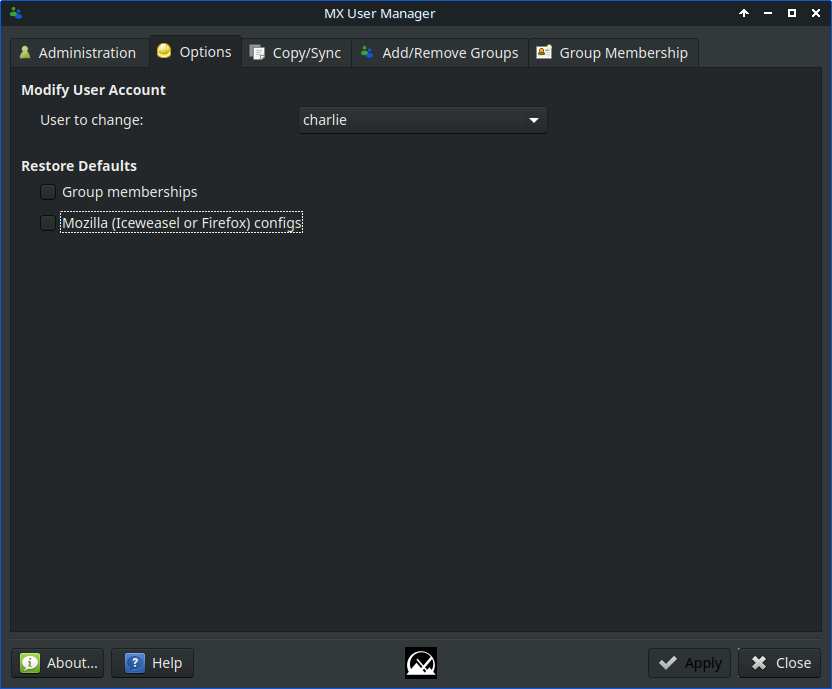Image resolution: width=832 pixels, height=689 pixels.
Task: Click the keep-above arrow in title bar
Action: pyautogui.click(x=744, y=13)
